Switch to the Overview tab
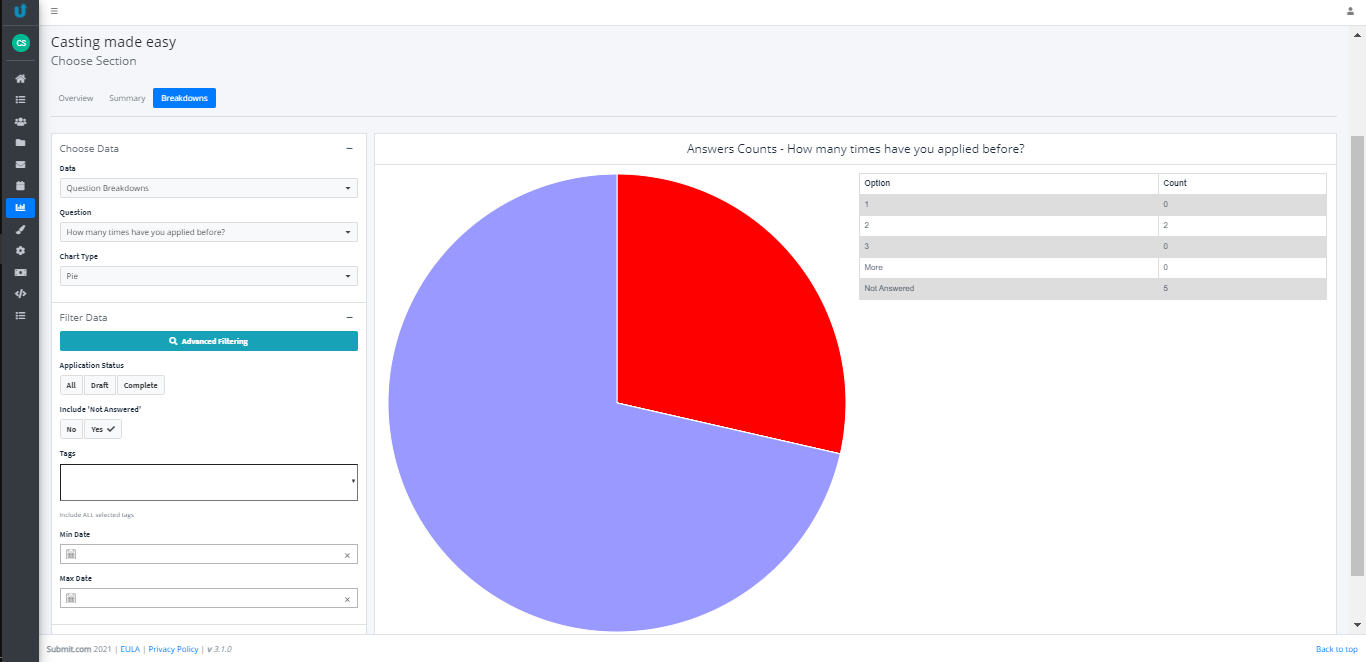This screenshot has width=1366, height=662. click(x=76, y=98)
